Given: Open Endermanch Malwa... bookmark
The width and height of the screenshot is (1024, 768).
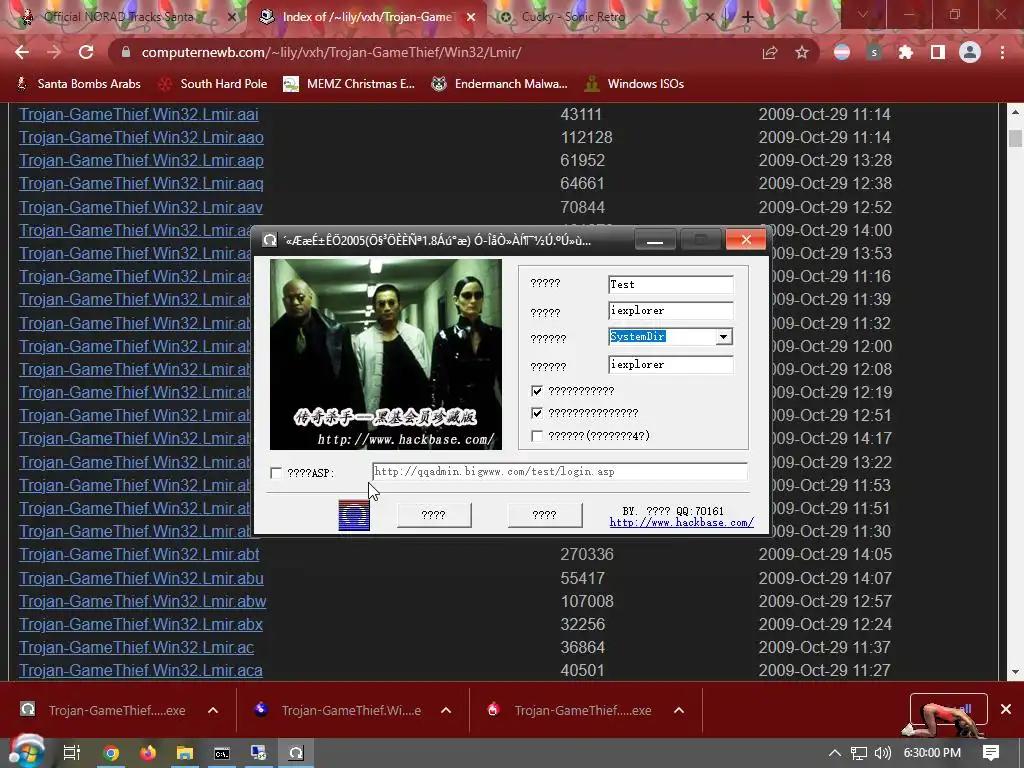Looking at the screenshot, I should tap(500, 84).
